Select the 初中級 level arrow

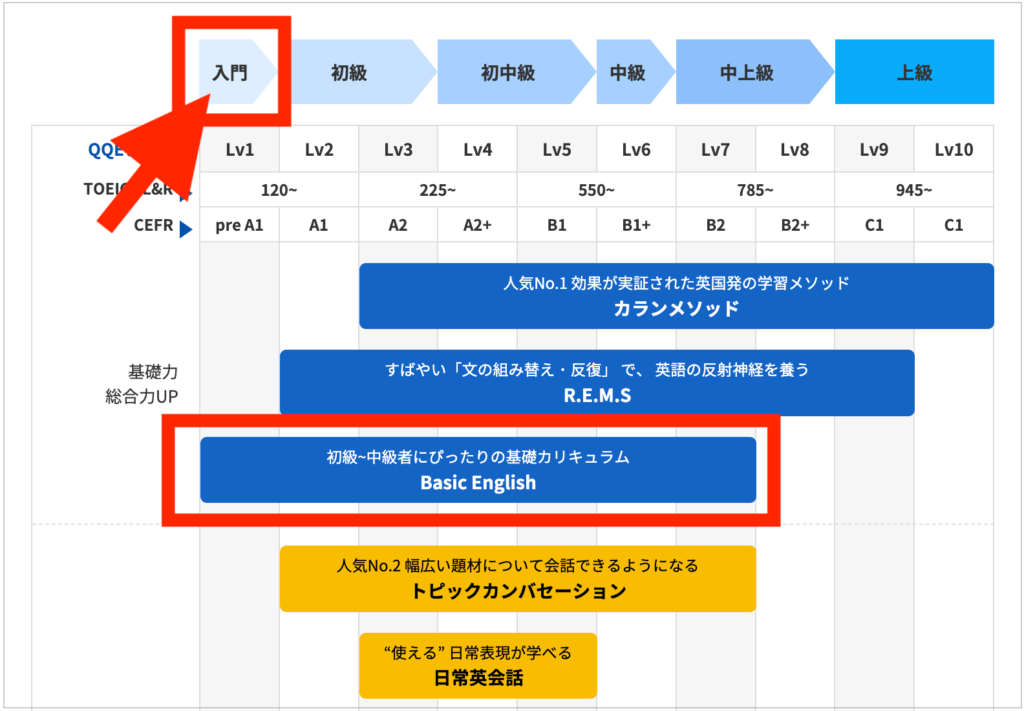(x=508, y=73)
